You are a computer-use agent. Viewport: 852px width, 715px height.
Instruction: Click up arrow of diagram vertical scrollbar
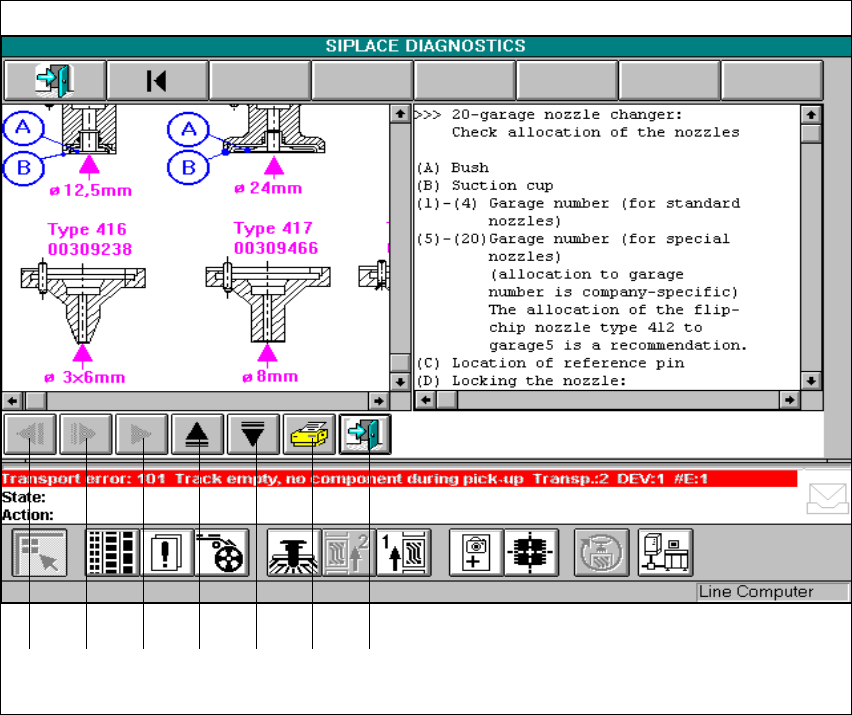coord(400,114)
